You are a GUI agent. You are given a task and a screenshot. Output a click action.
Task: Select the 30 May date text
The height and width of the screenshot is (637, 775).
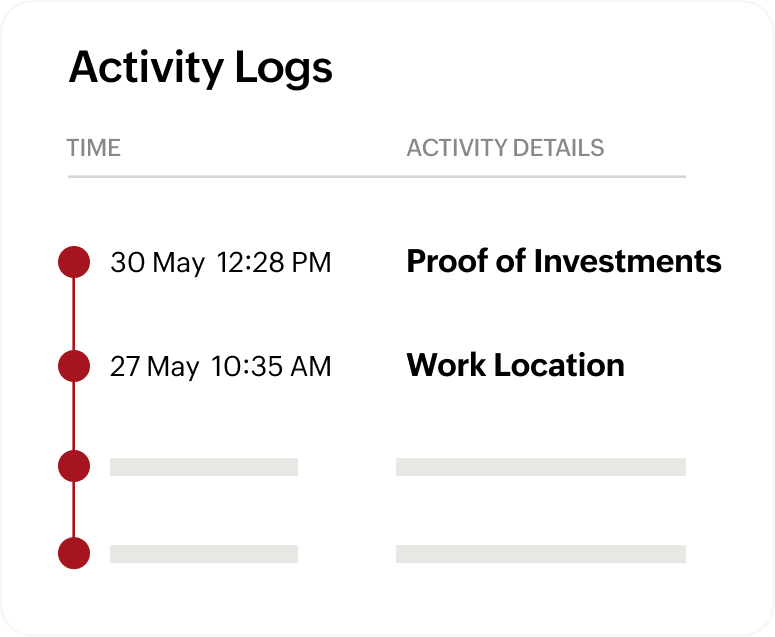pyautogui.click(x=157, y=263)
